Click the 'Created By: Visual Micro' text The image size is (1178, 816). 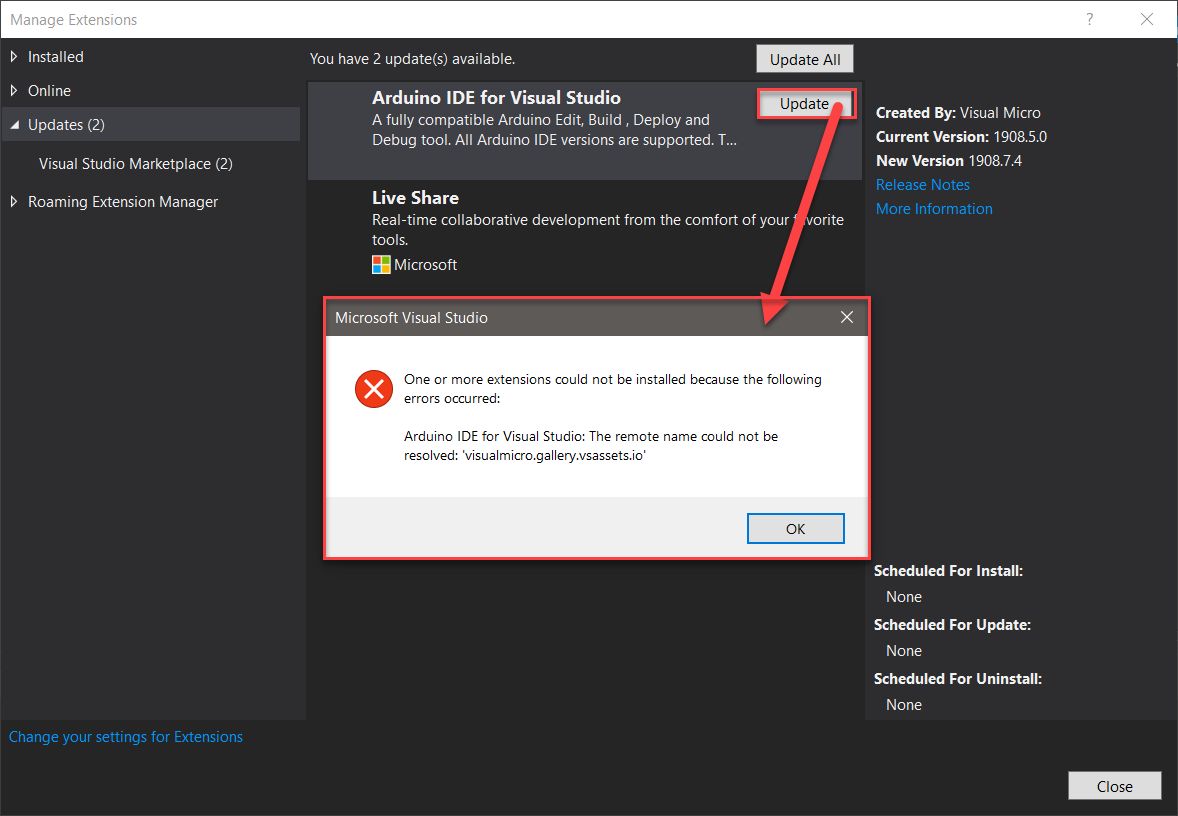point(958,113)
